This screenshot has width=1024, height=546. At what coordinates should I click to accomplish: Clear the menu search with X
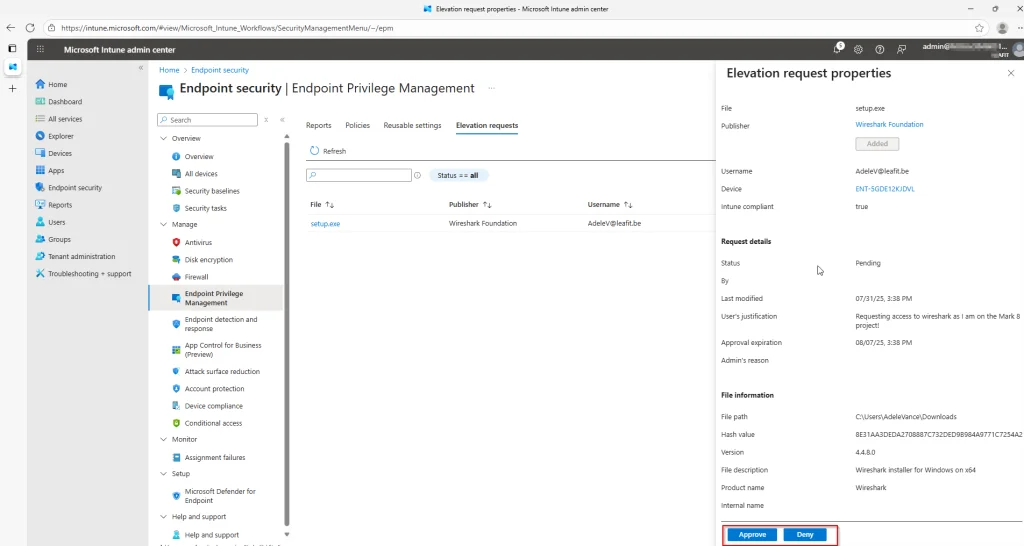pyautogui.click(x=266, y=120)
